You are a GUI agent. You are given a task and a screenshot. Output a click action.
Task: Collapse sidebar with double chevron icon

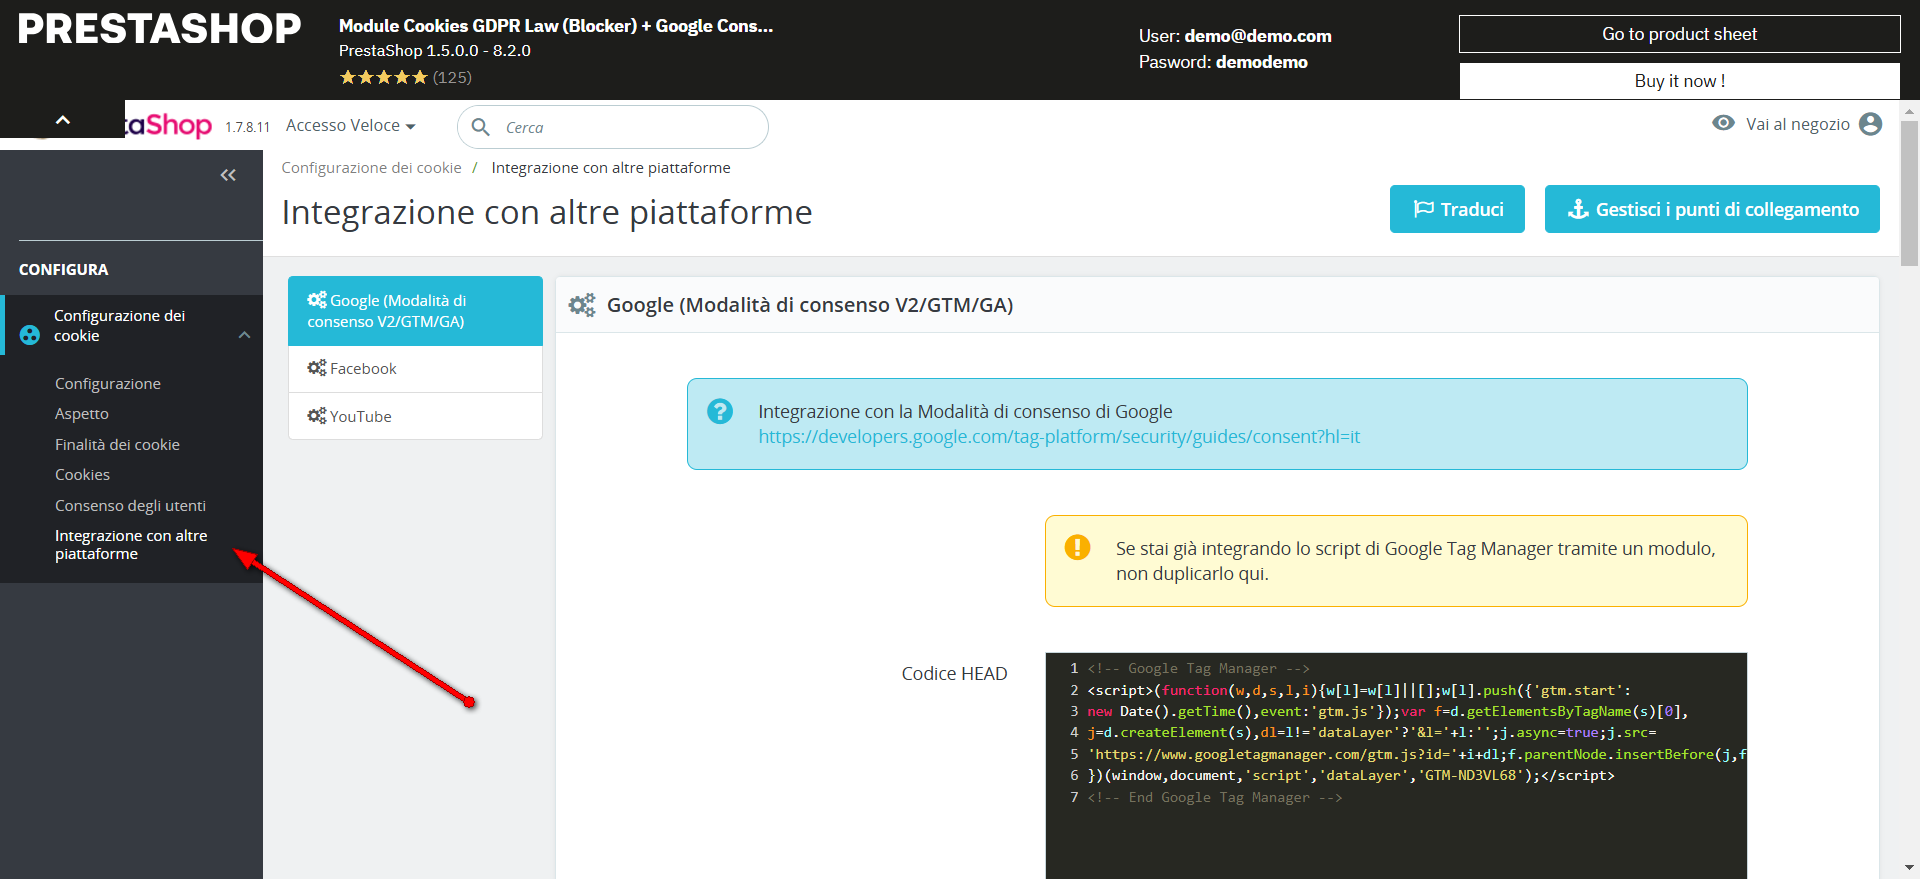click(x=228, y=175)
